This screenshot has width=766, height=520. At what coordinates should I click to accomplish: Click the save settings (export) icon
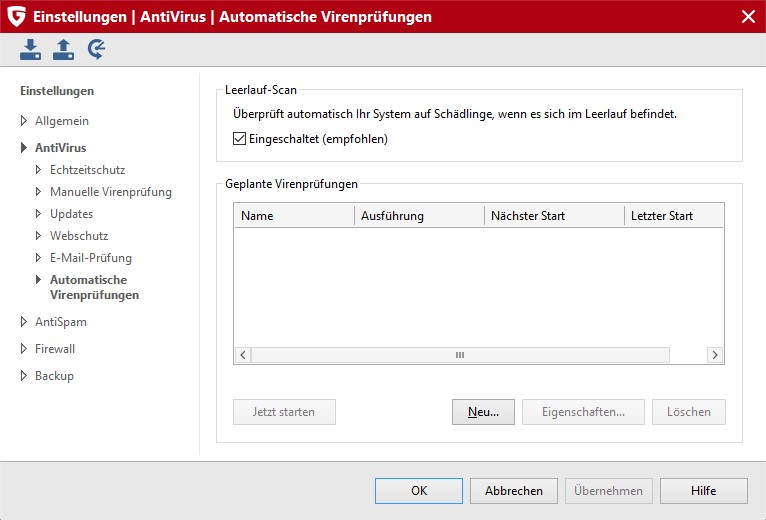(64, 49)
